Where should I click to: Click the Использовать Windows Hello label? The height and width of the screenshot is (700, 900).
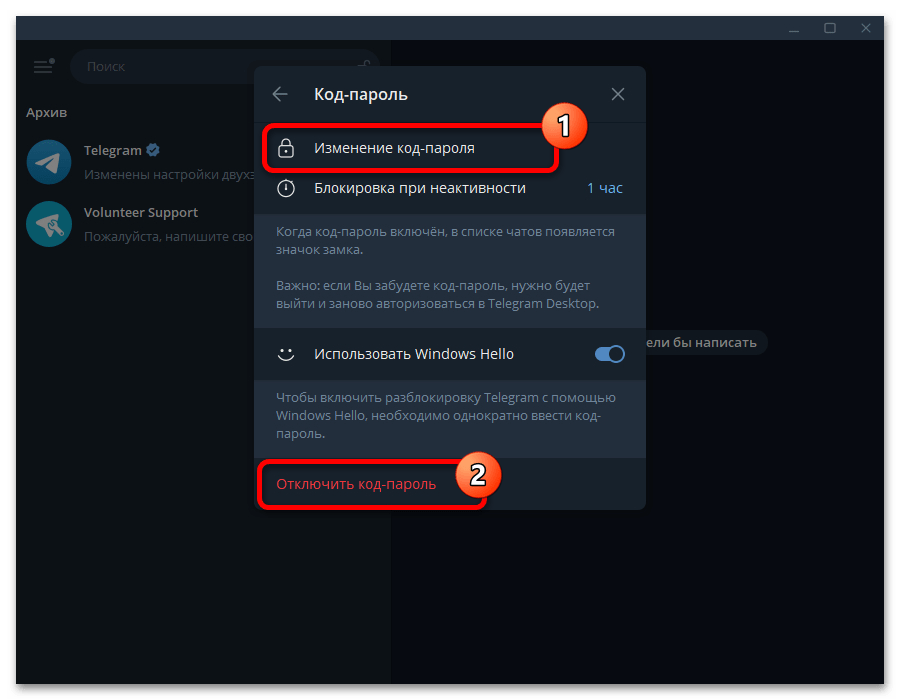pos(414,354)
